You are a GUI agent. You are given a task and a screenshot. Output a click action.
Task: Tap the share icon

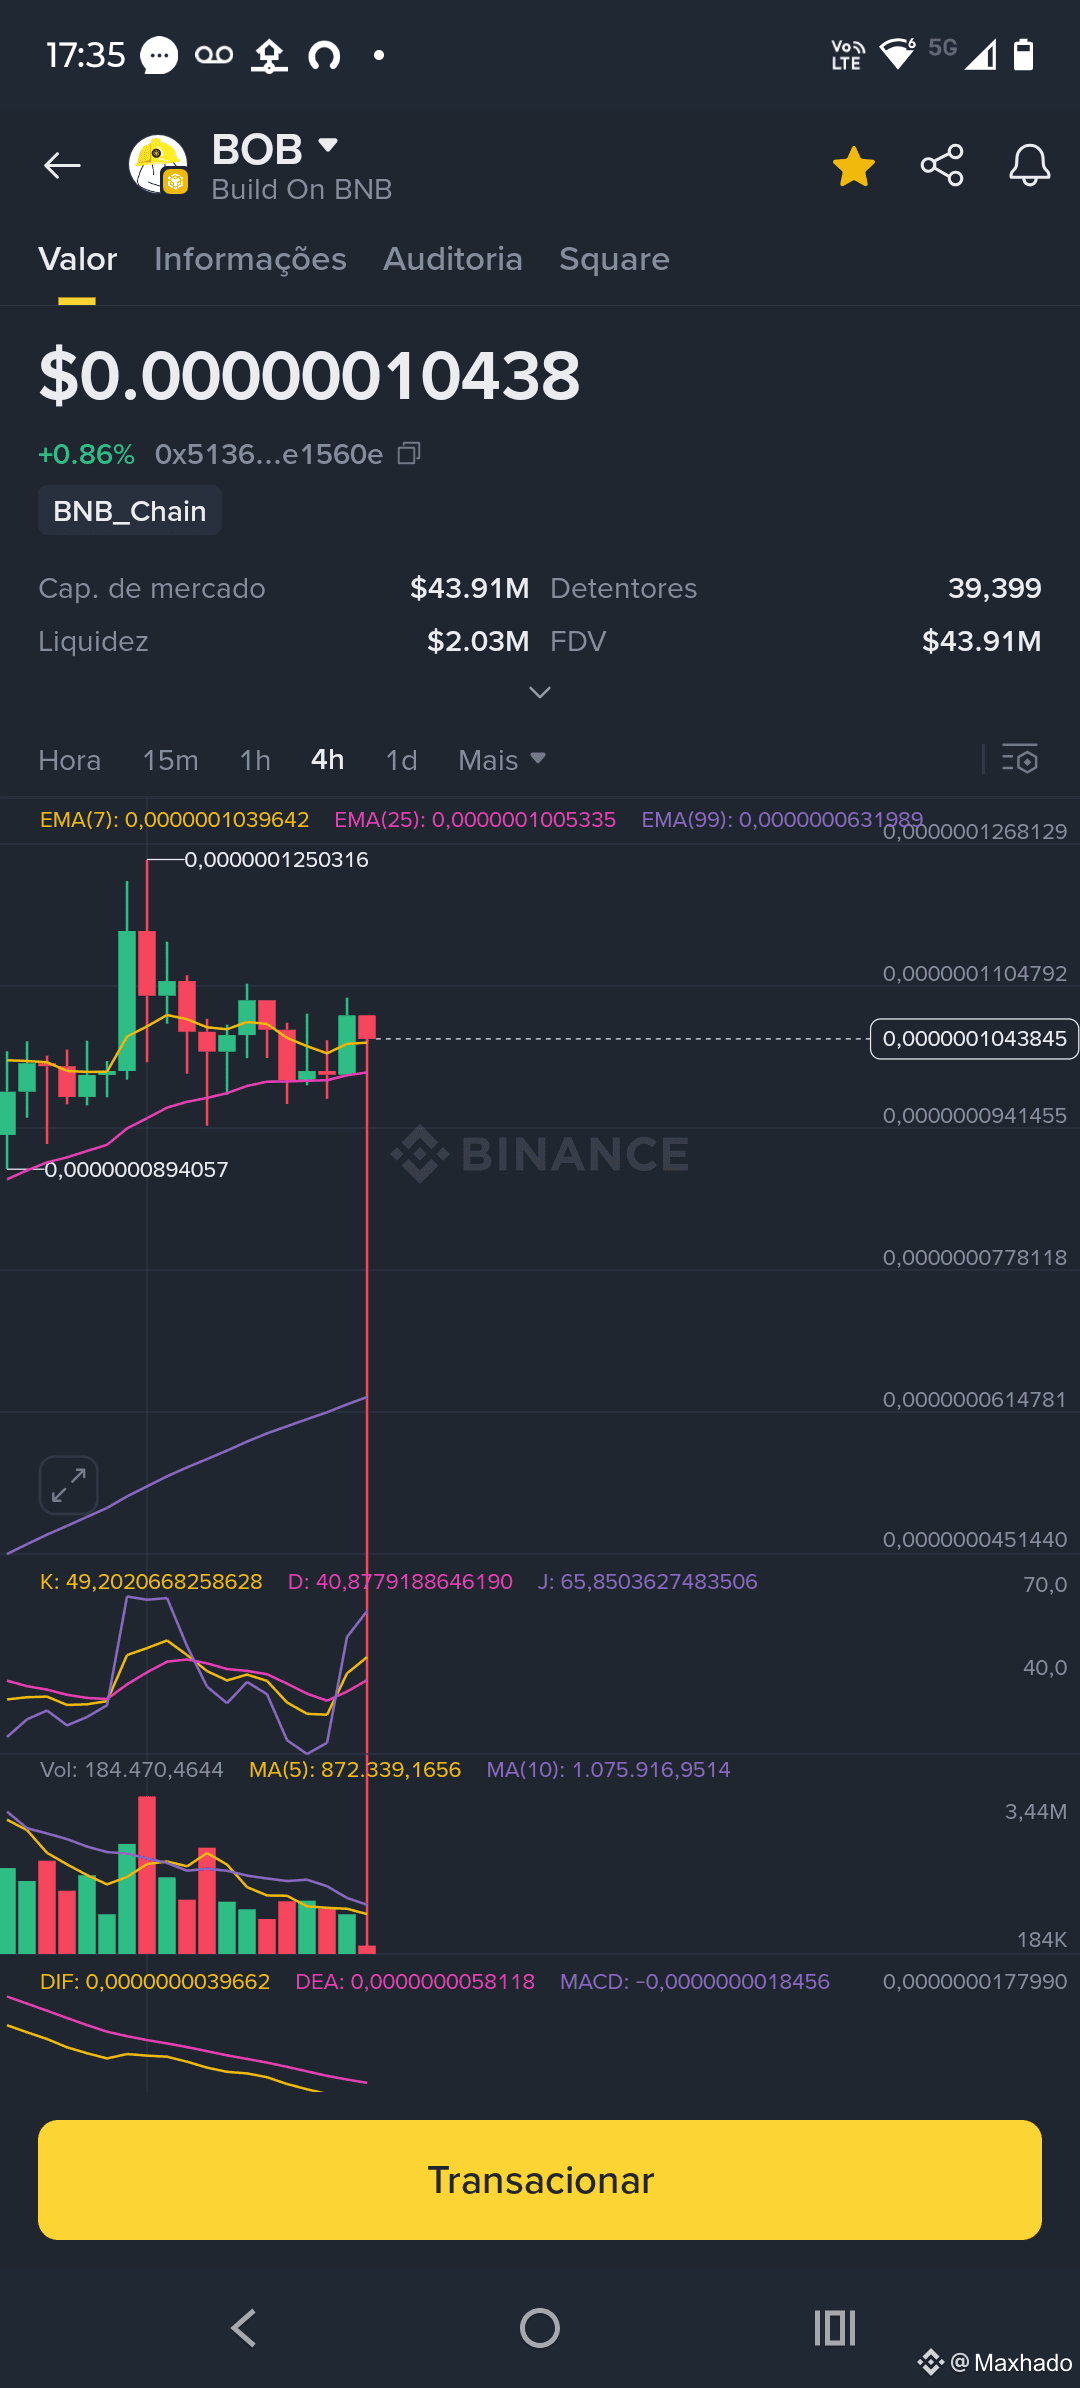[x=942, y=165]
